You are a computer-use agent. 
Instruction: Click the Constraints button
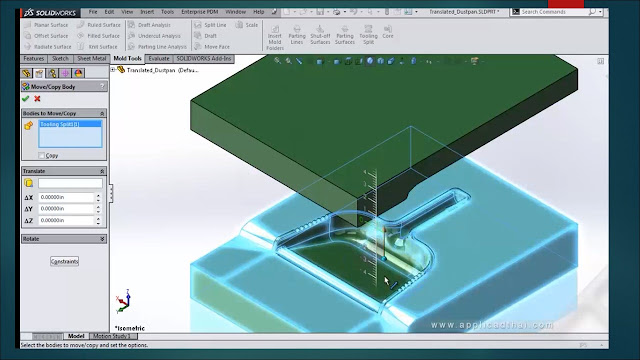click(x=64, y=261)
